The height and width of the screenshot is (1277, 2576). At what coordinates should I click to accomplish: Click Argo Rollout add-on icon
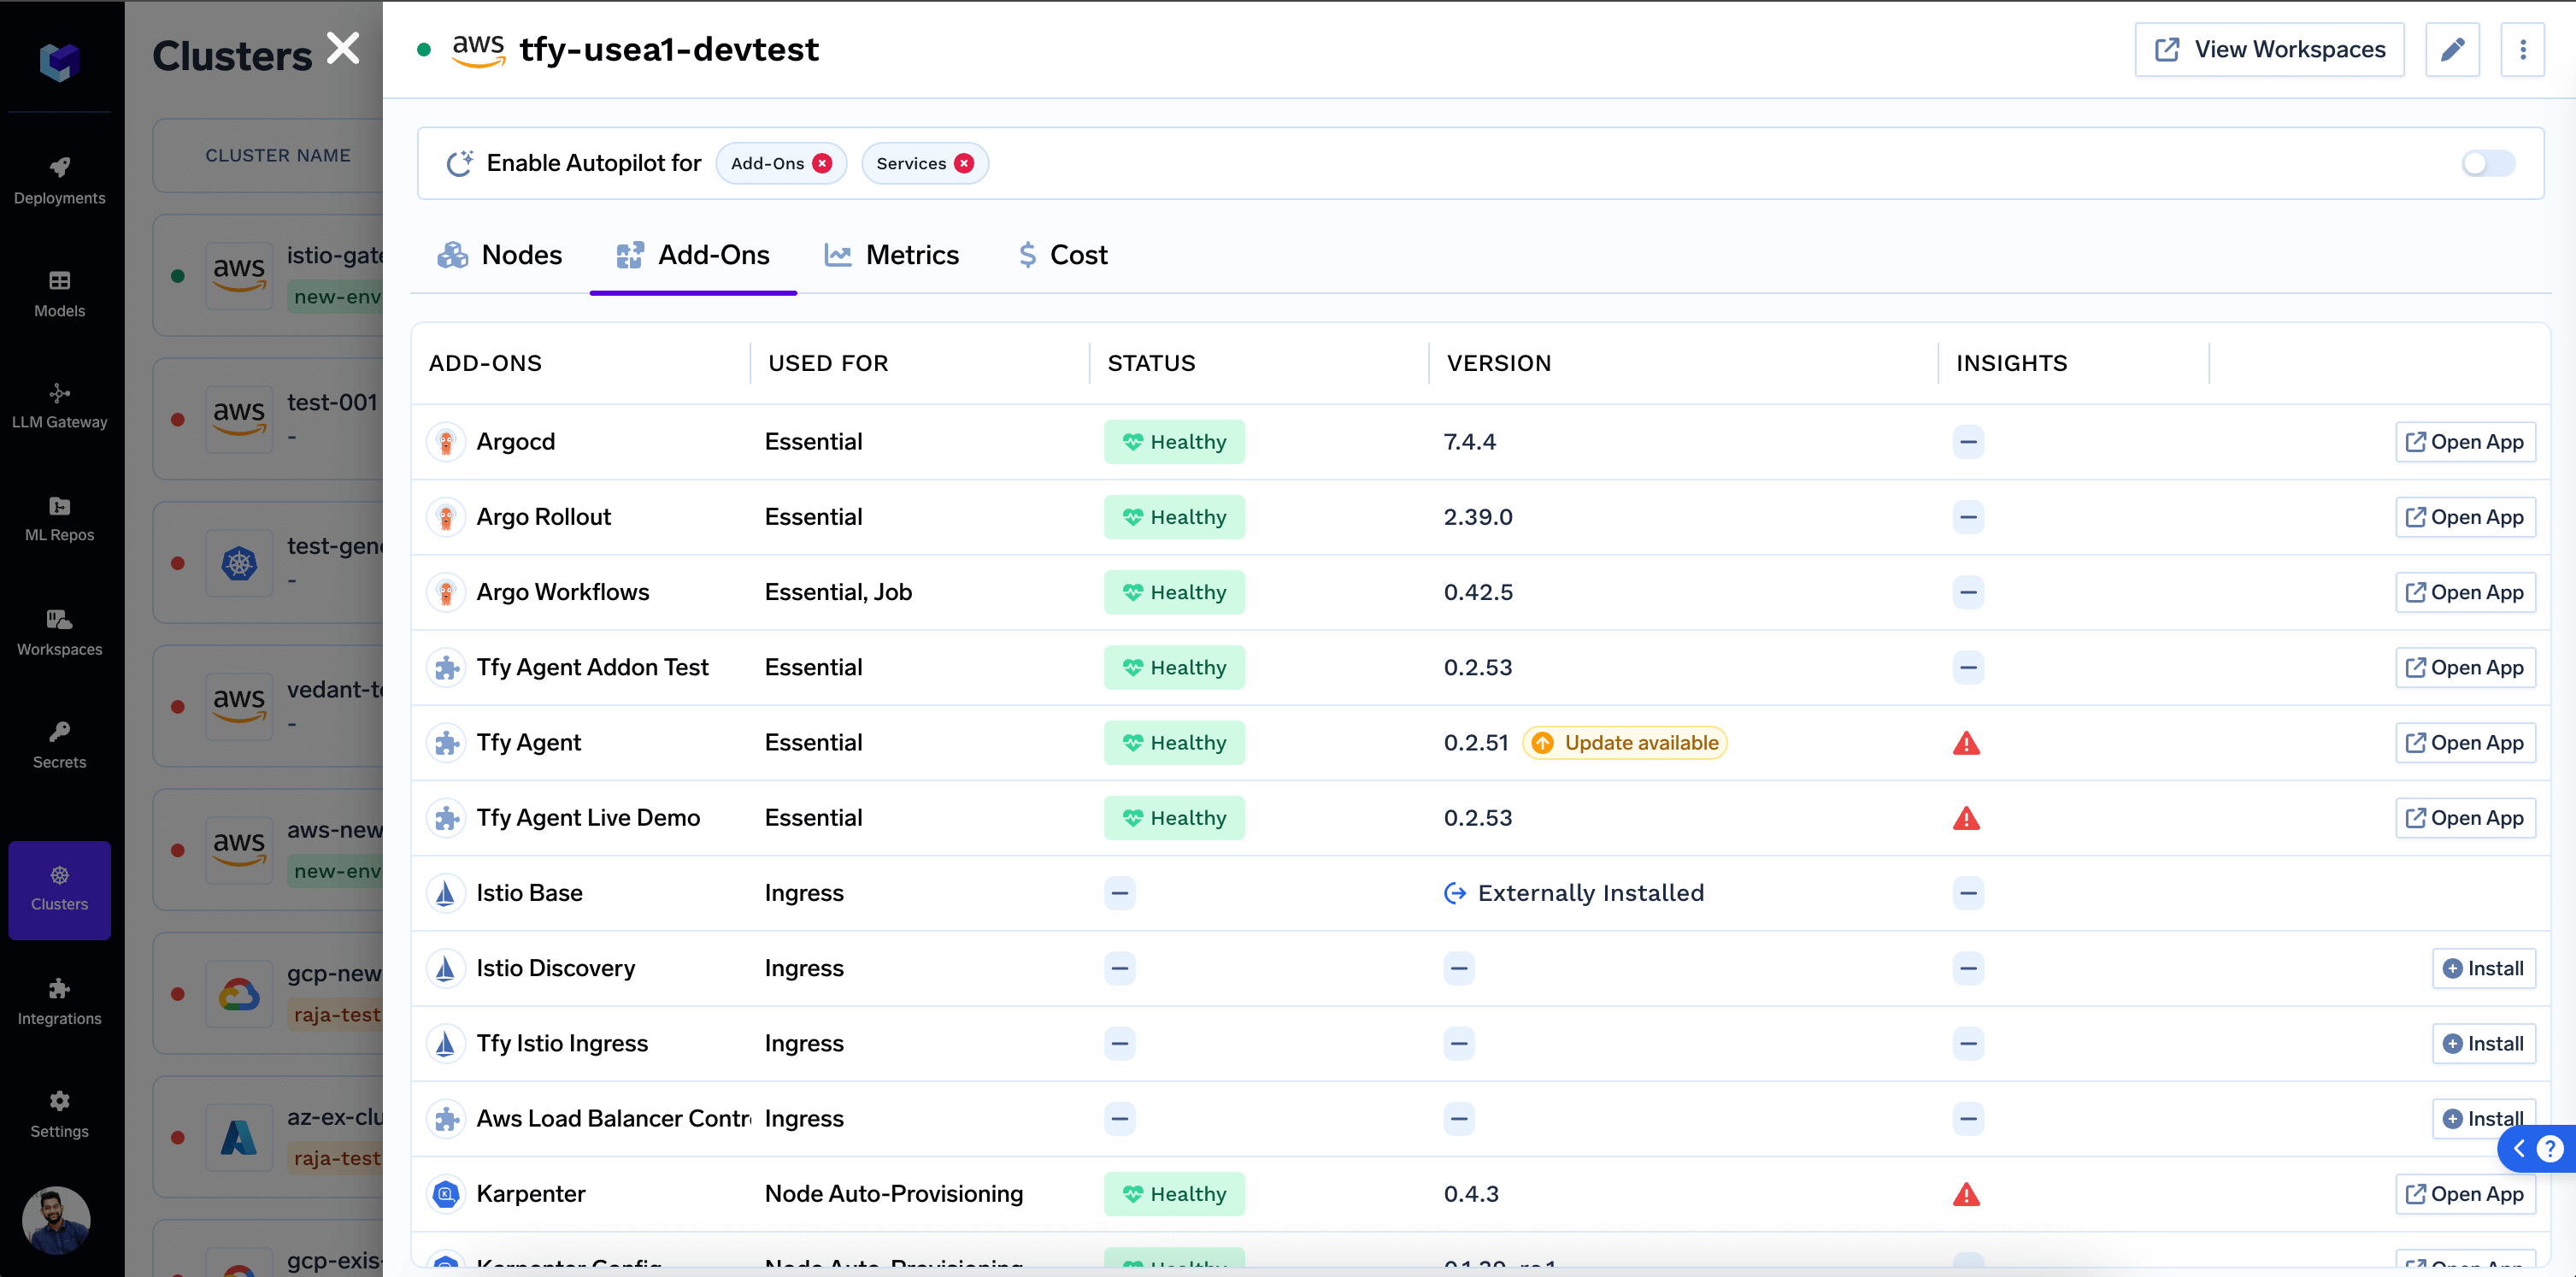pos(446,517)
